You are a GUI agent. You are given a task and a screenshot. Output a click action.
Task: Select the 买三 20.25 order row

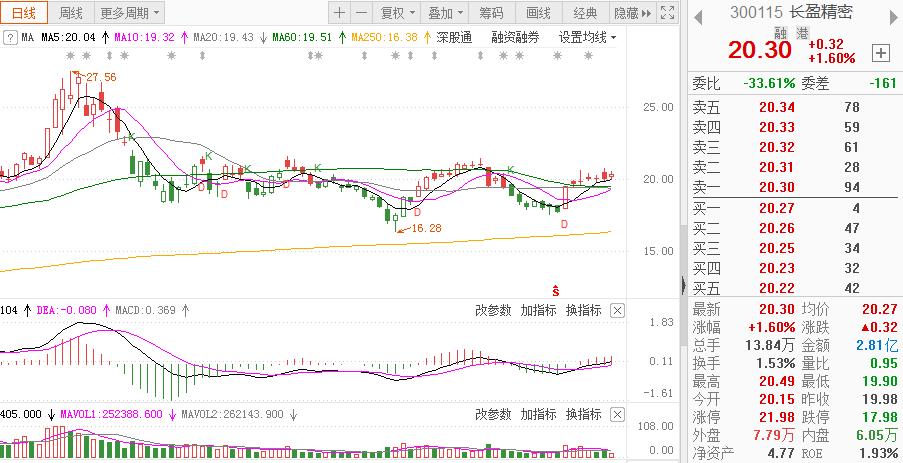pos(795,249)
